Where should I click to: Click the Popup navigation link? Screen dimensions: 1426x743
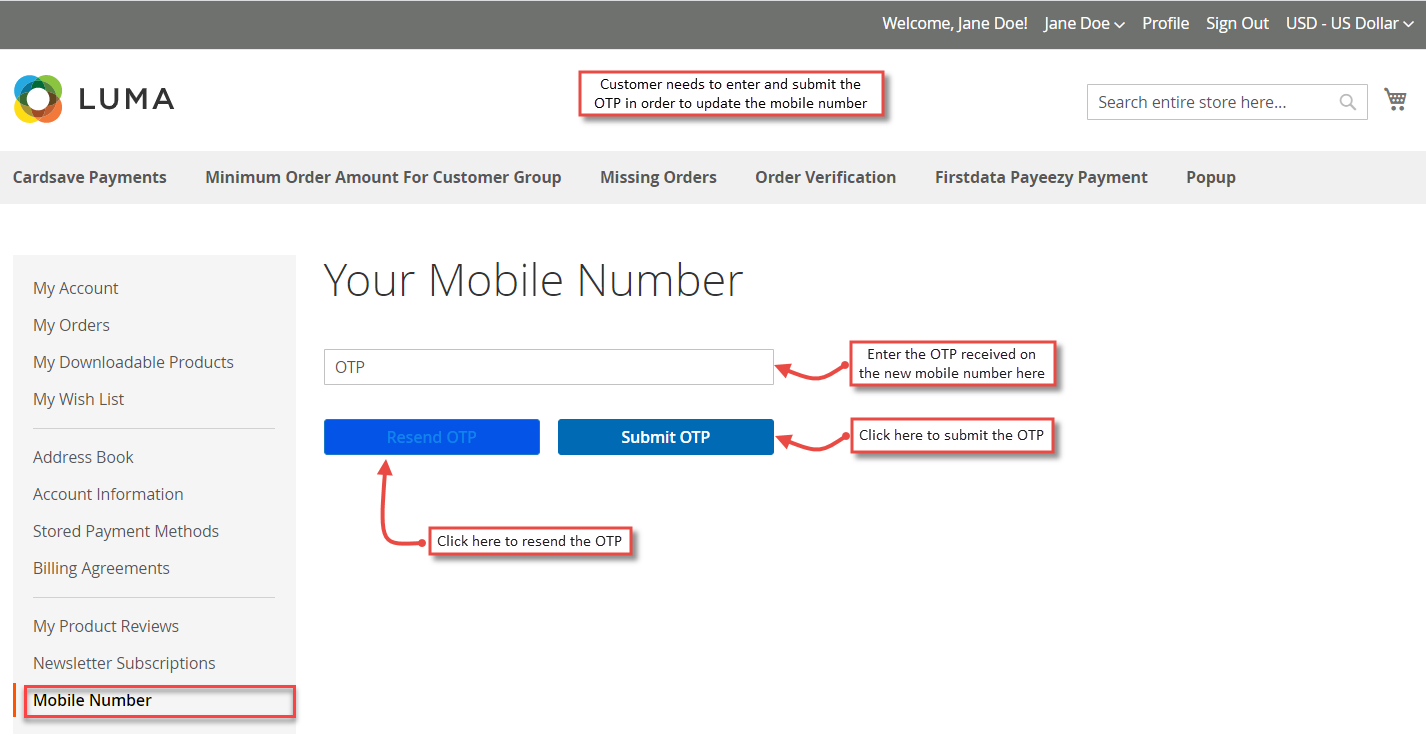coord(1210,177)
